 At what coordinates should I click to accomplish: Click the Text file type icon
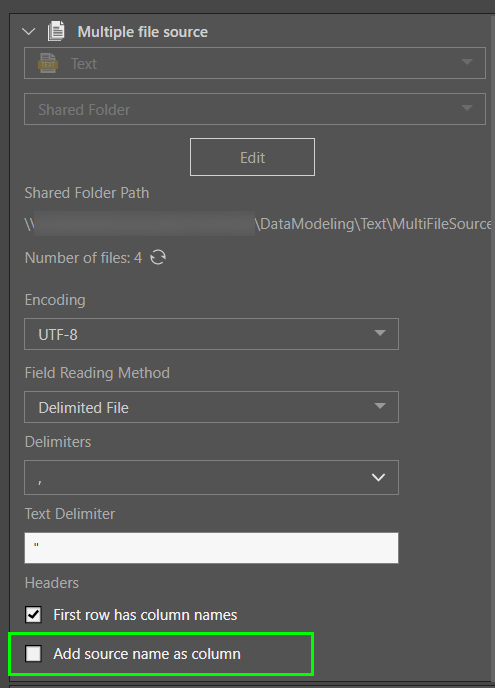click(x=47, y=64)
